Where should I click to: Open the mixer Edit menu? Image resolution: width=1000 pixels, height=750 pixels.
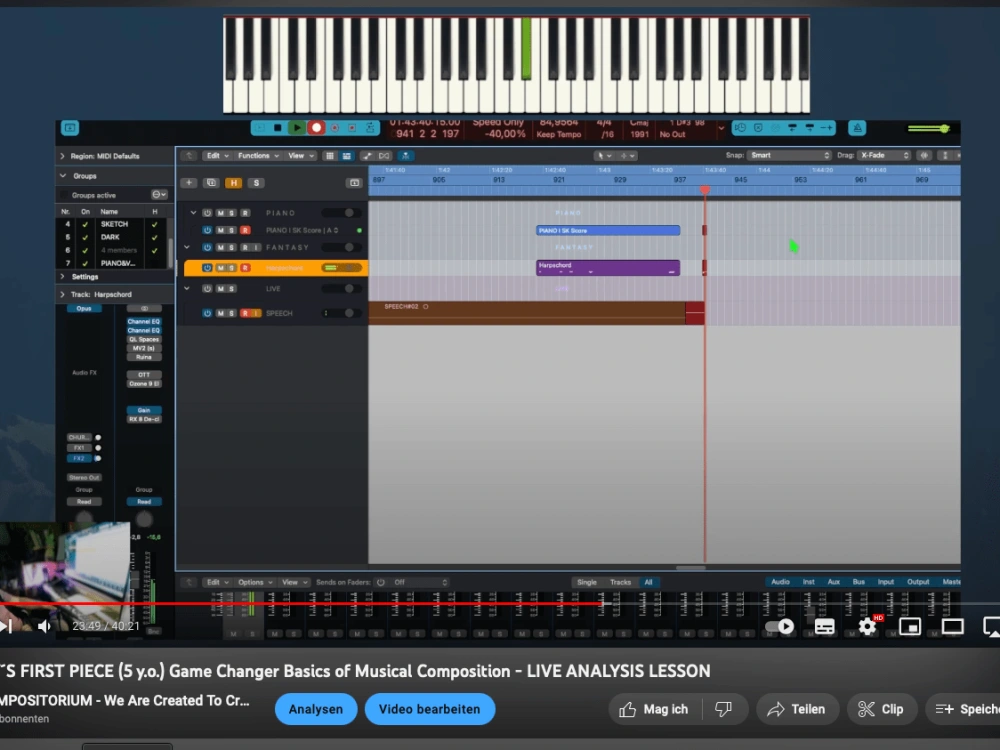tap(217, 582)
